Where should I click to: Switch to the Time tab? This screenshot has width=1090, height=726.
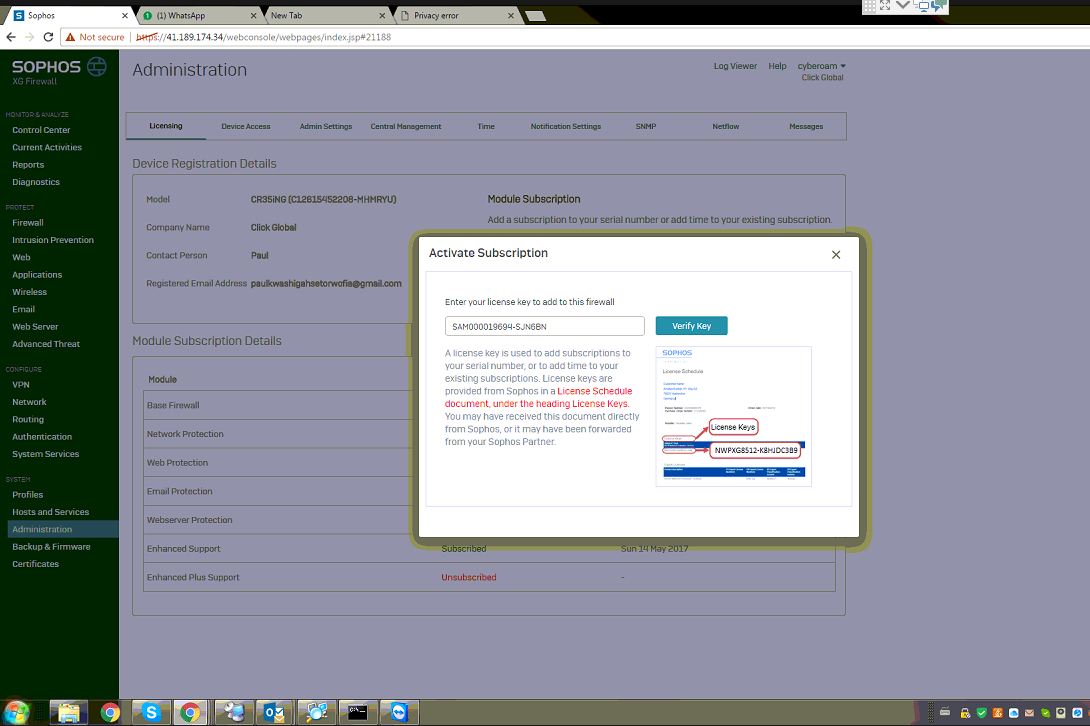(x=486, y=127)
